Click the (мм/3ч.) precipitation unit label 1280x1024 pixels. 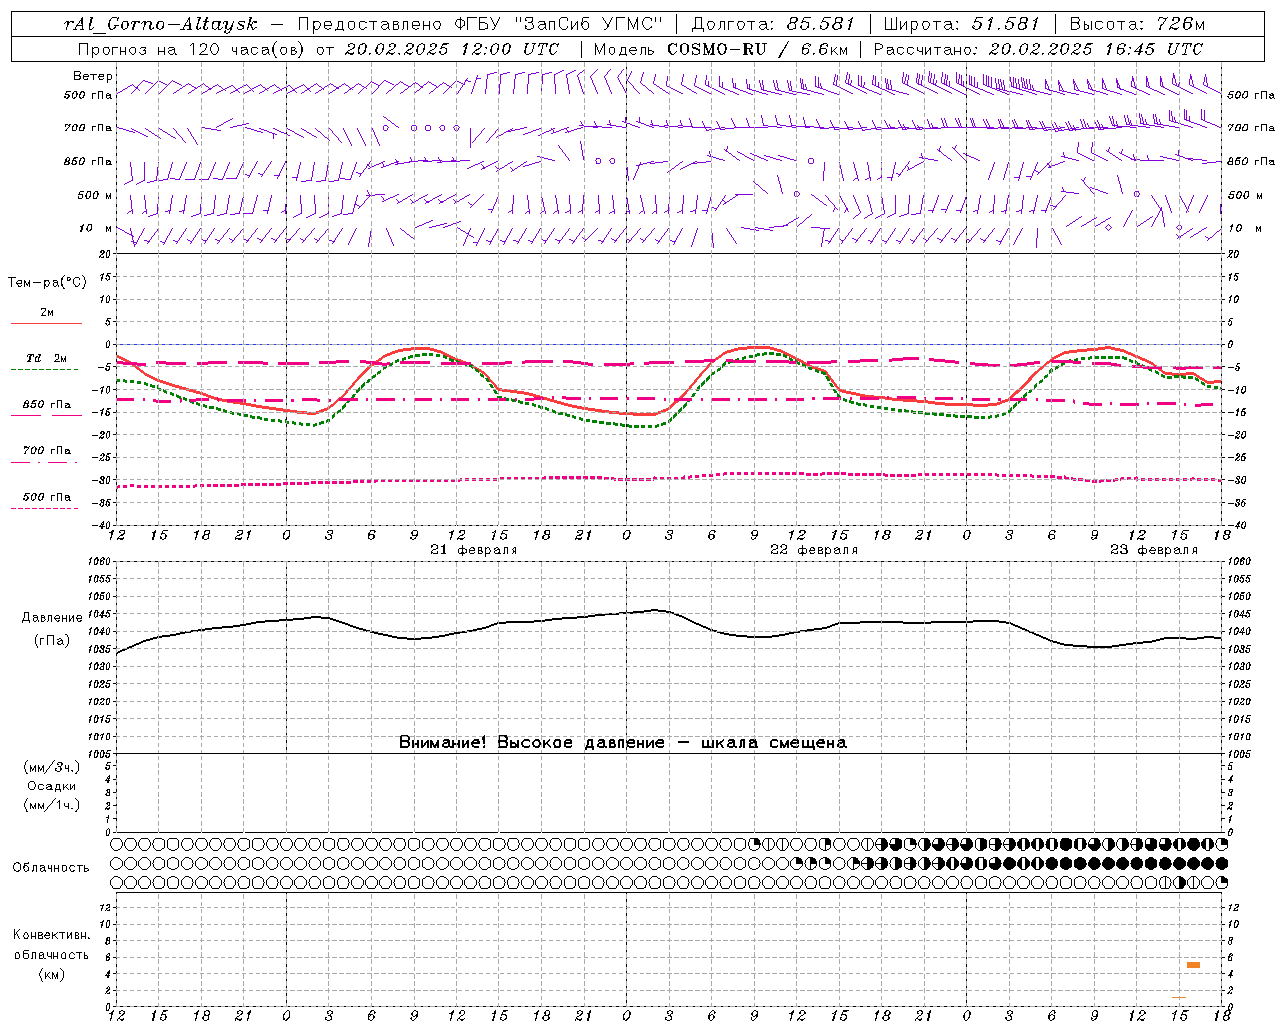[x=52, y=768]
